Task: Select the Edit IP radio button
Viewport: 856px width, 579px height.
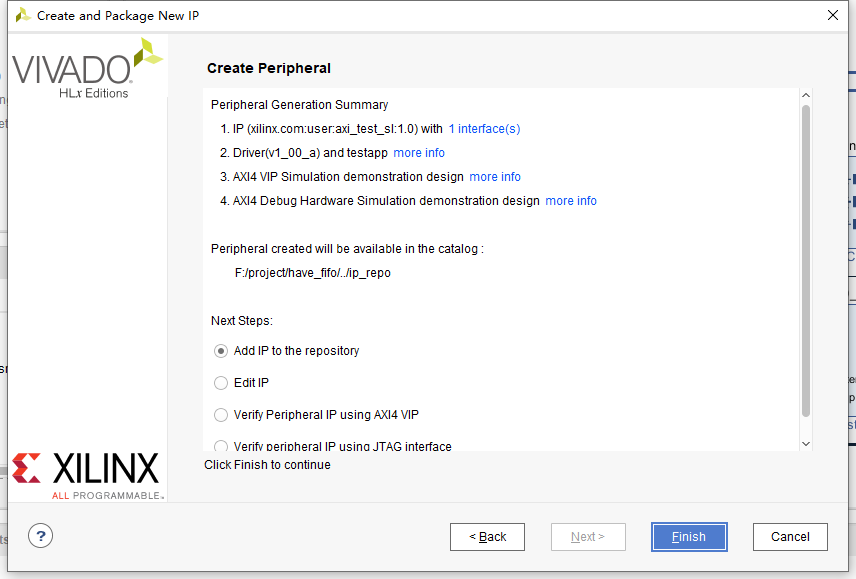Action: click(x=221, y=383)
